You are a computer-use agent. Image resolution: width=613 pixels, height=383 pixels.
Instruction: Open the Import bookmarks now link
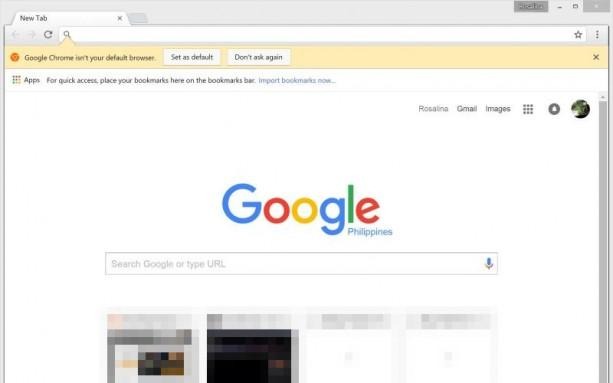297,81
